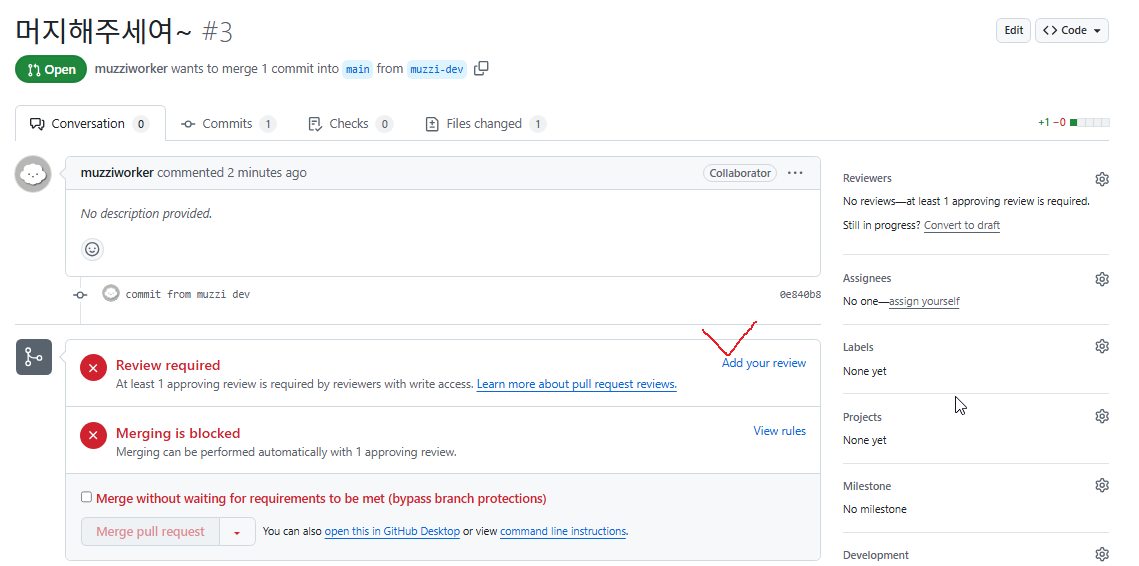1139x566 pixels.
Task: Open Projects settings gear
Action: 1101,416
